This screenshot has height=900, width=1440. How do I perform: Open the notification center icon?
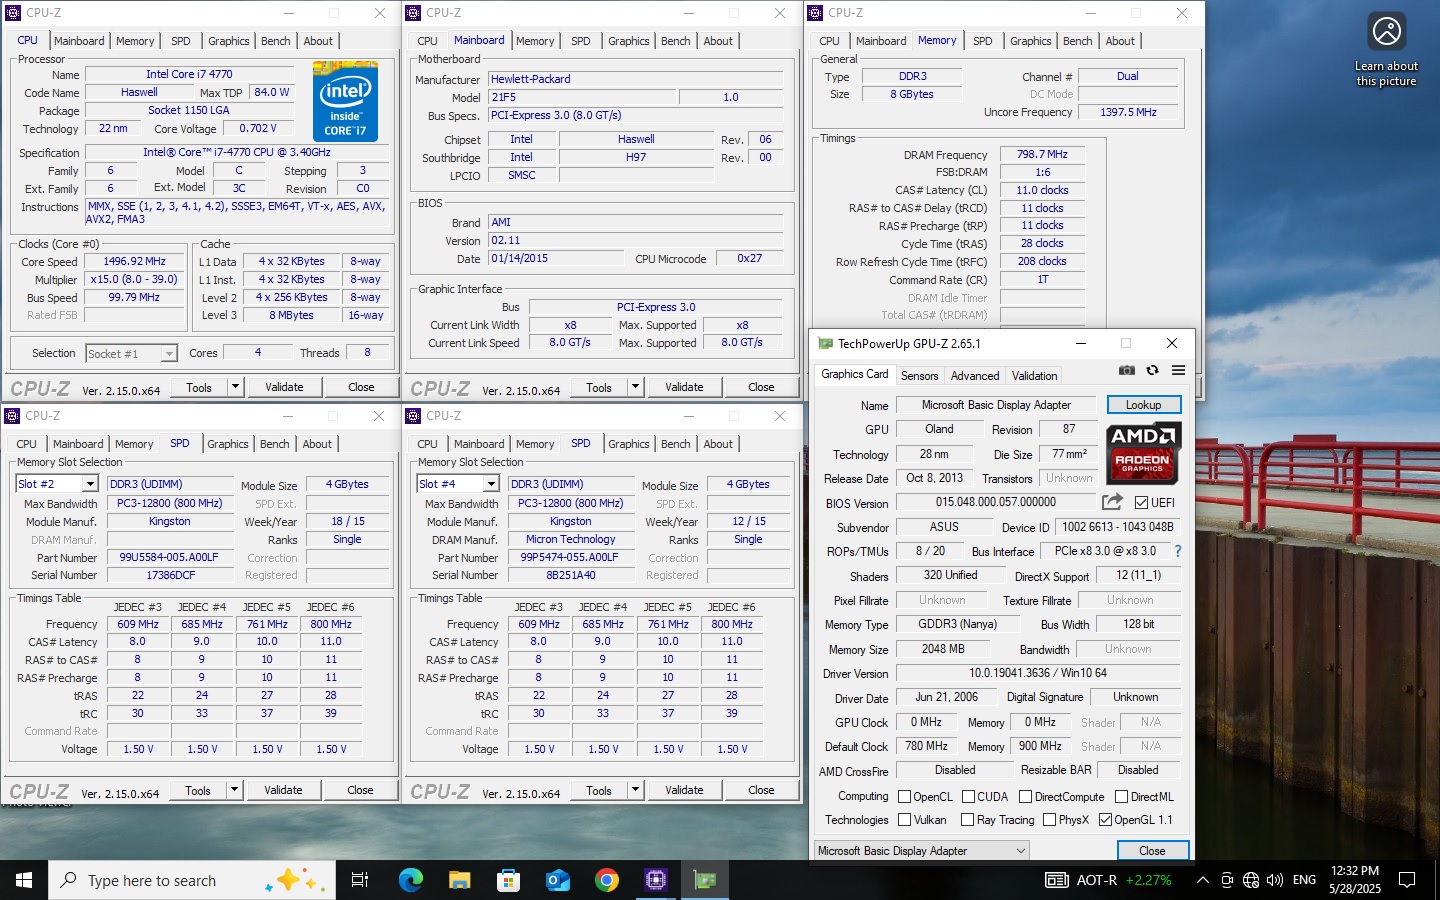[x=1407, y=880]
